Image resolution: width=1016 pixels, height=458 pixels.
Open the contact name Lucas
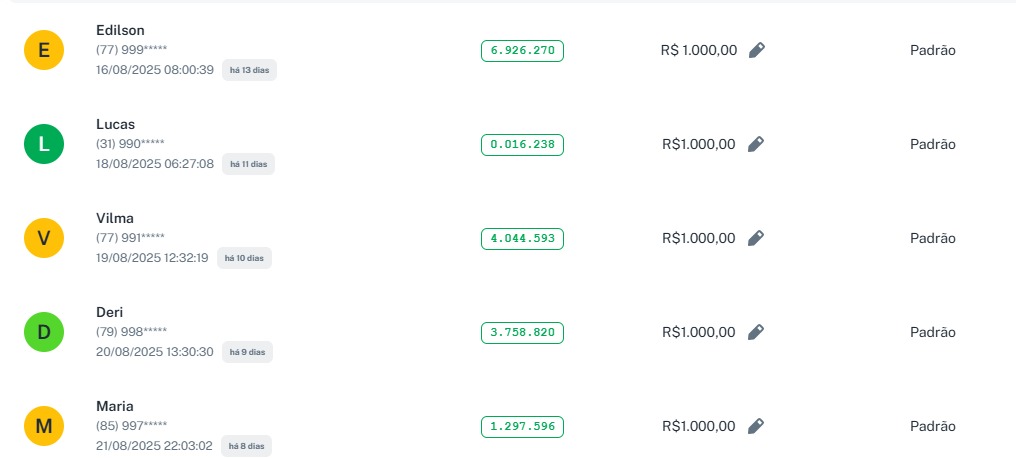coord(115,124)
